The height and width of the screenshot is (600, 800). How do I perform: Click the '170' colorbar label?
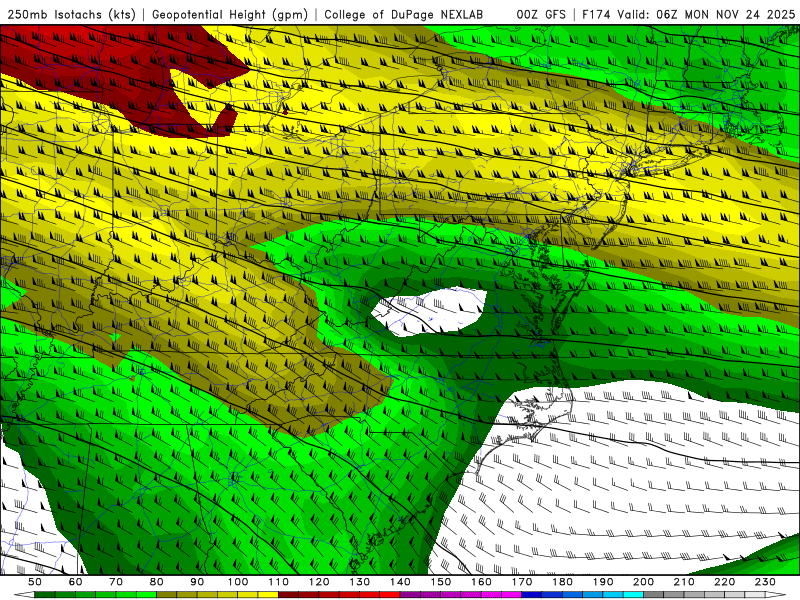[x=522, y=582]
